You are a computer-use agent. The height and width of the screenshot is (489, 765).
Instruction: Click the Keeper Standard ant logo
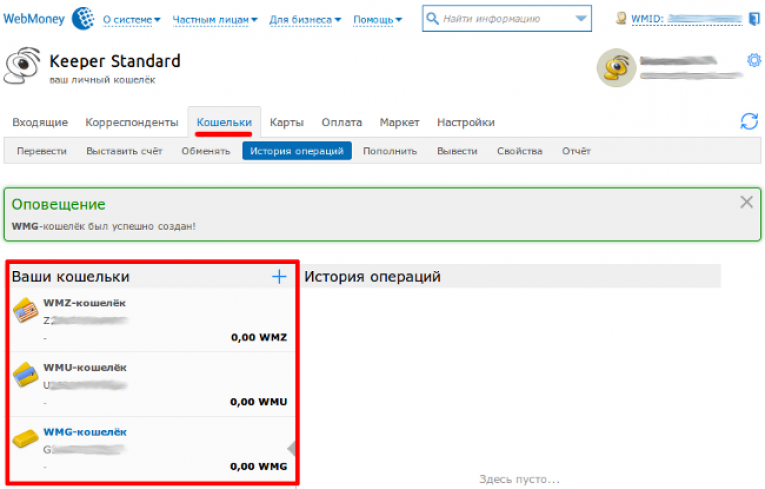(x=22, y=65)
